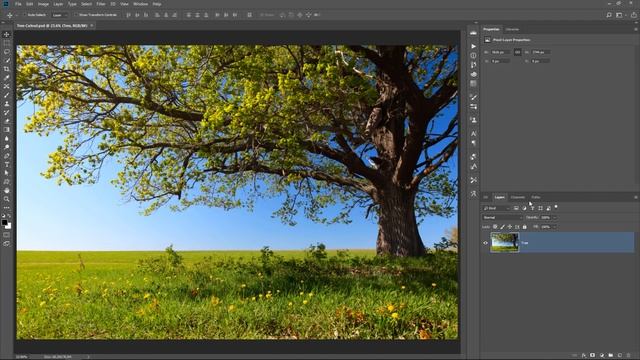Select the Hand tool
This screenshot has width=640, height=360.
7,190
